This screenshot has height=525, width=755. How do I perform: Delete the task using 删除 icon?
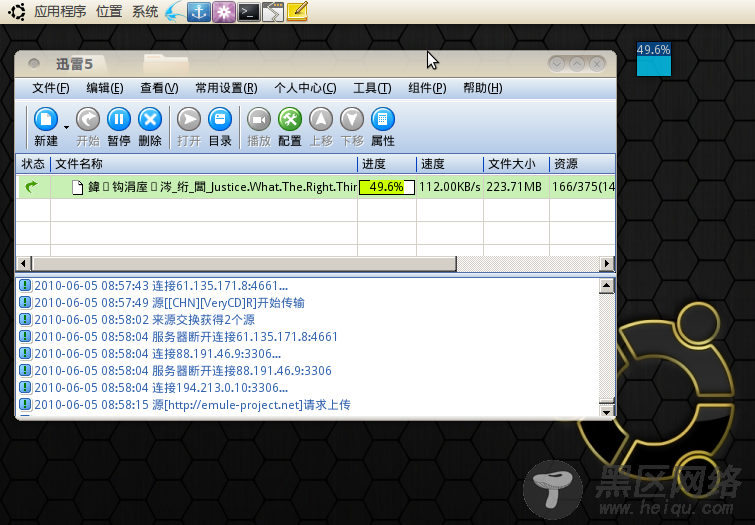(x=150, y=119)
